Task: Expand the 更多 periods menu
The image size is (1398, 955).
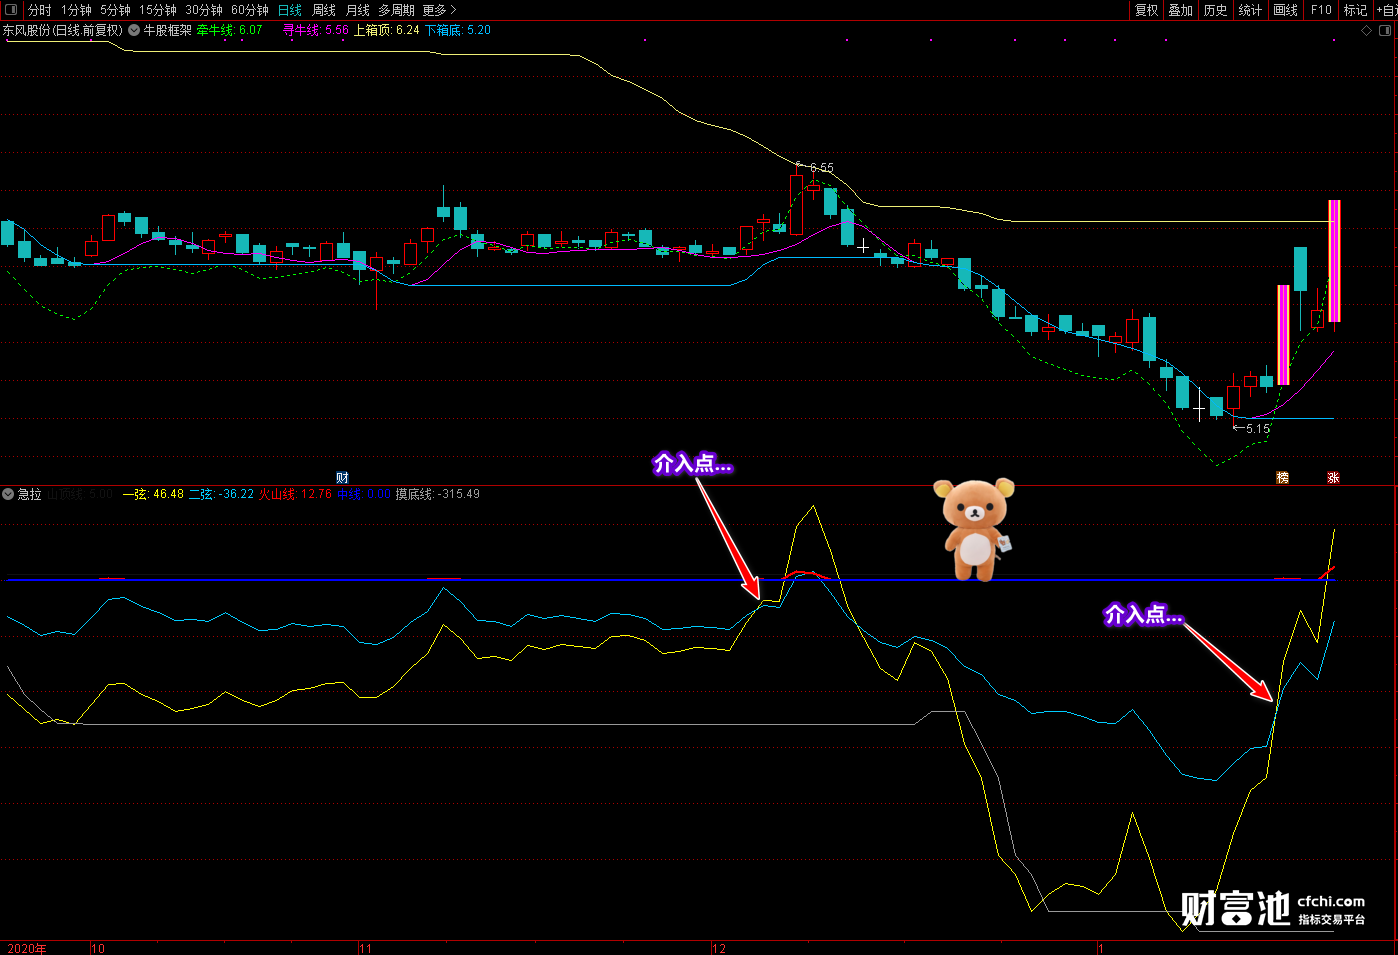Action: 439,10
